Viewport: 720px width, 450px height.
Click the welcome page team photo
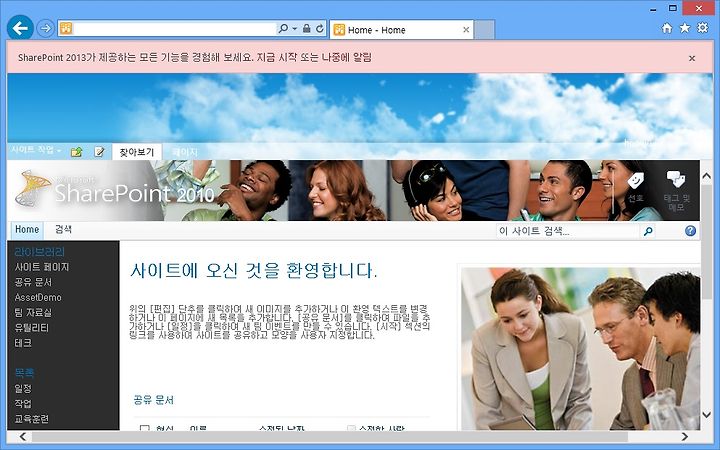tap(580, 349)
